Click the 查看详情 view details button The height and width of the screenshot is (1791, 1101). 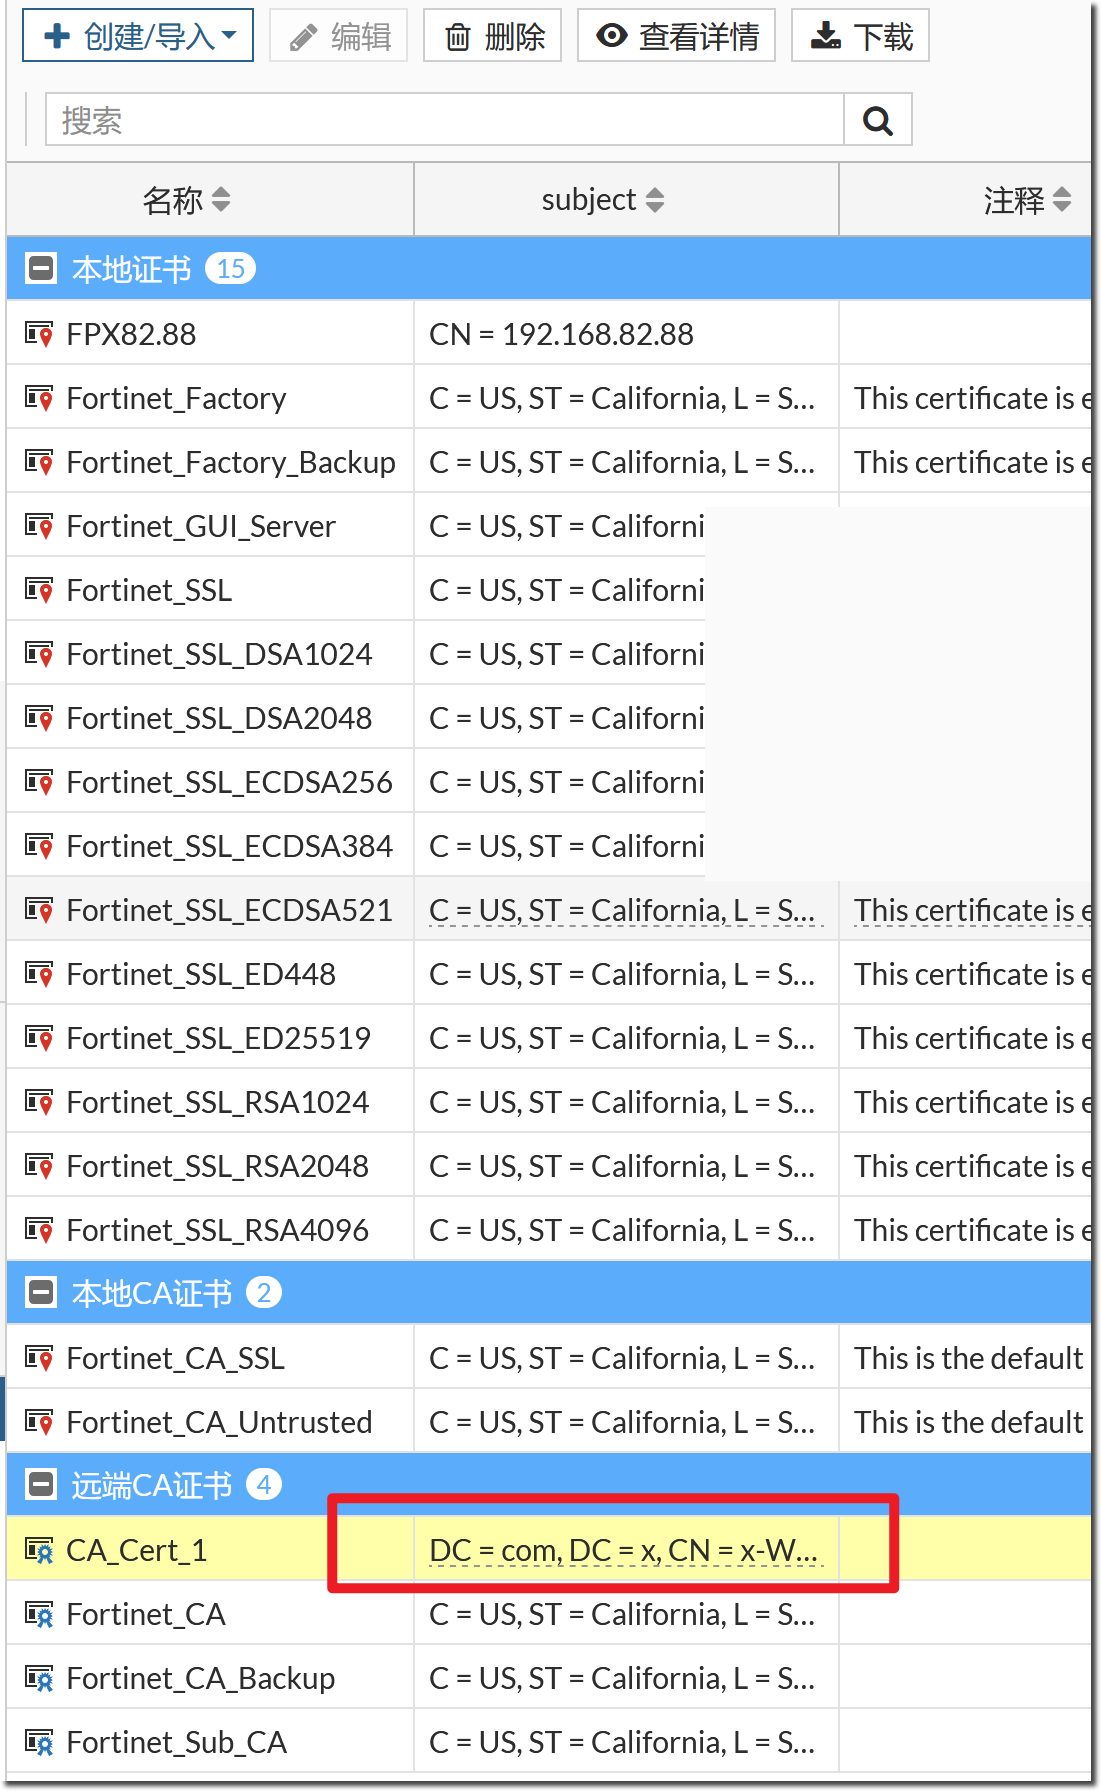pos(676,36)
